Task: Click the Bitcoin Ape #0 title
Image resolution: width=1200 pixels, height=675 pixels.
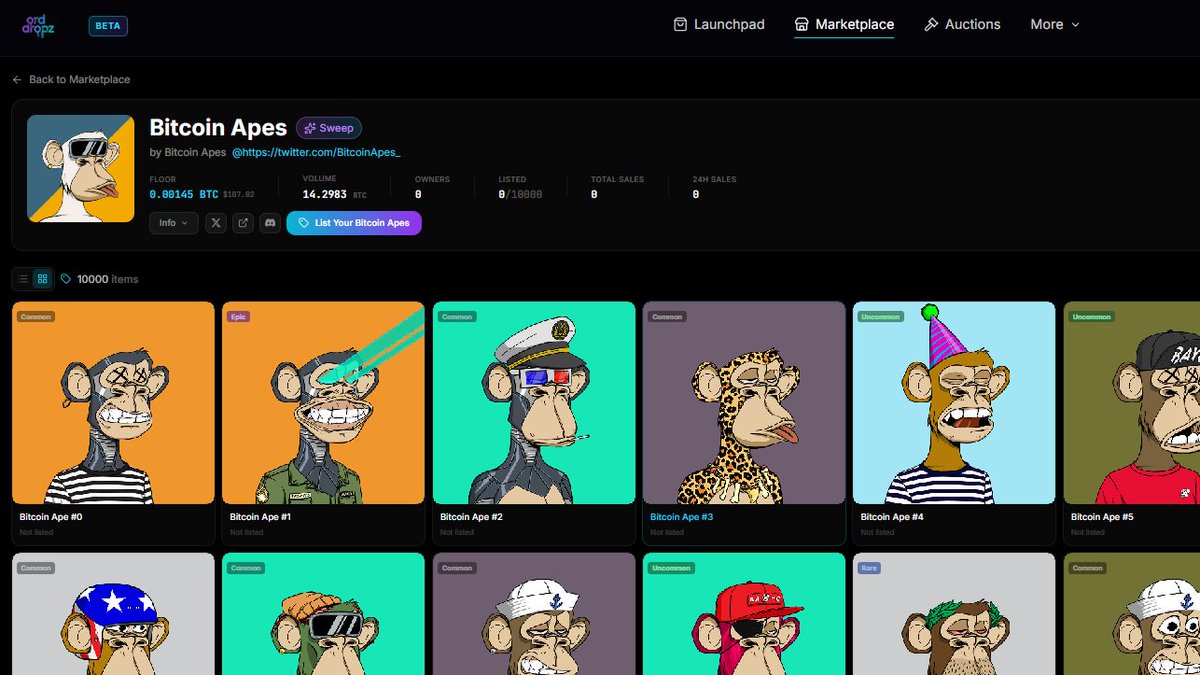Action: pyautogui.click(x=51, y=517)
